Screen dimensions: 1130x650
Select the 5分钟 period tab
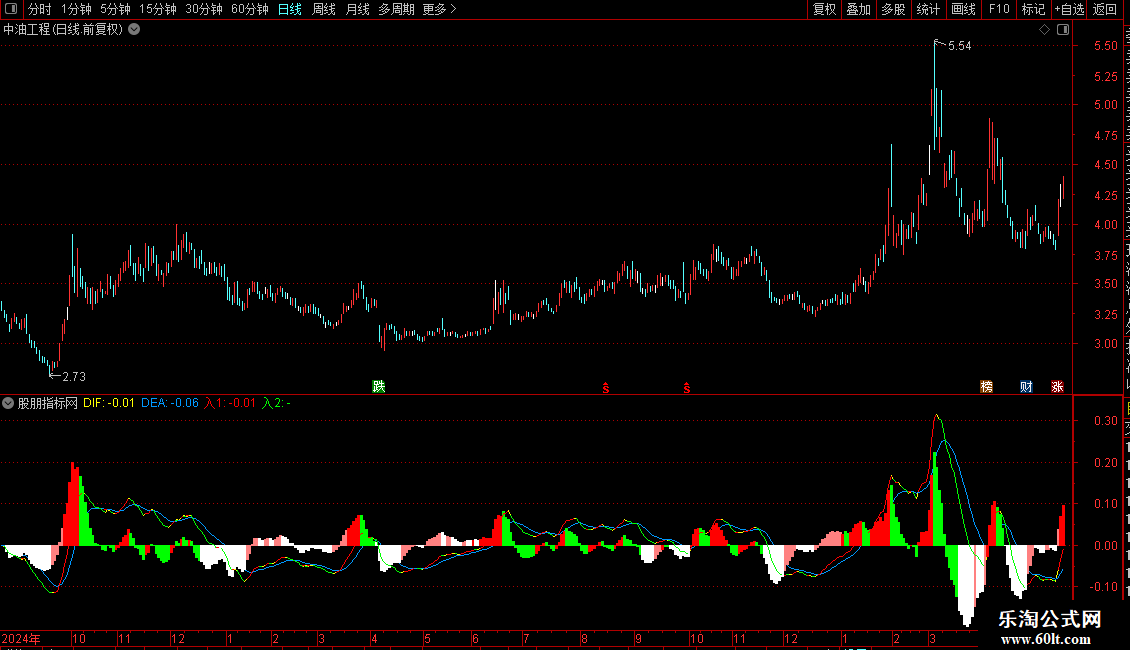(115, 9)
